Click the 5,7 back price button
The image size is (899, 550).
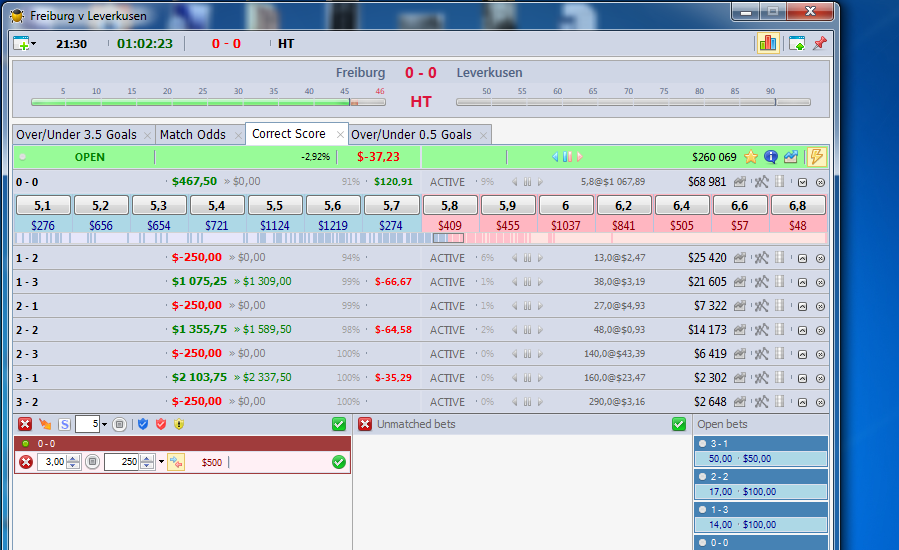click(x=391, y=205)
